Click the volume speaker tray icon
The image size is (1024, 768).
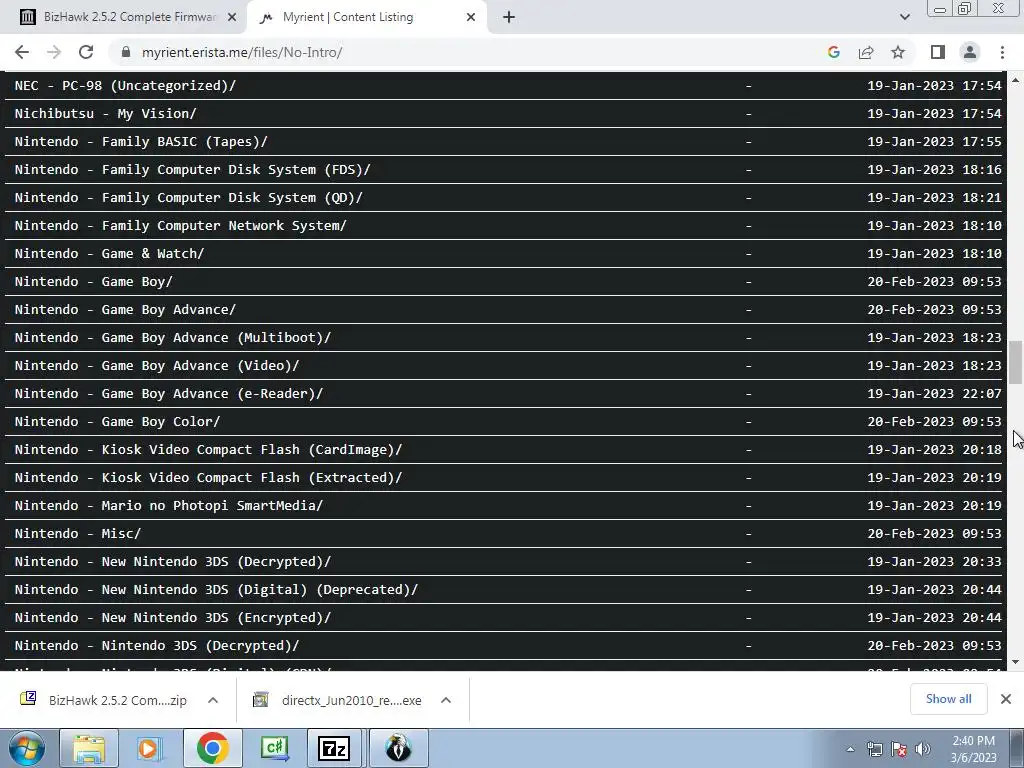923,749
